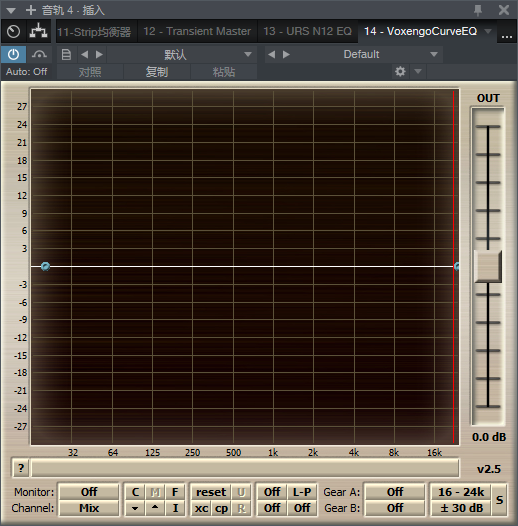
Task: Toggle Monitor Off button
Action: pos(89,492)
